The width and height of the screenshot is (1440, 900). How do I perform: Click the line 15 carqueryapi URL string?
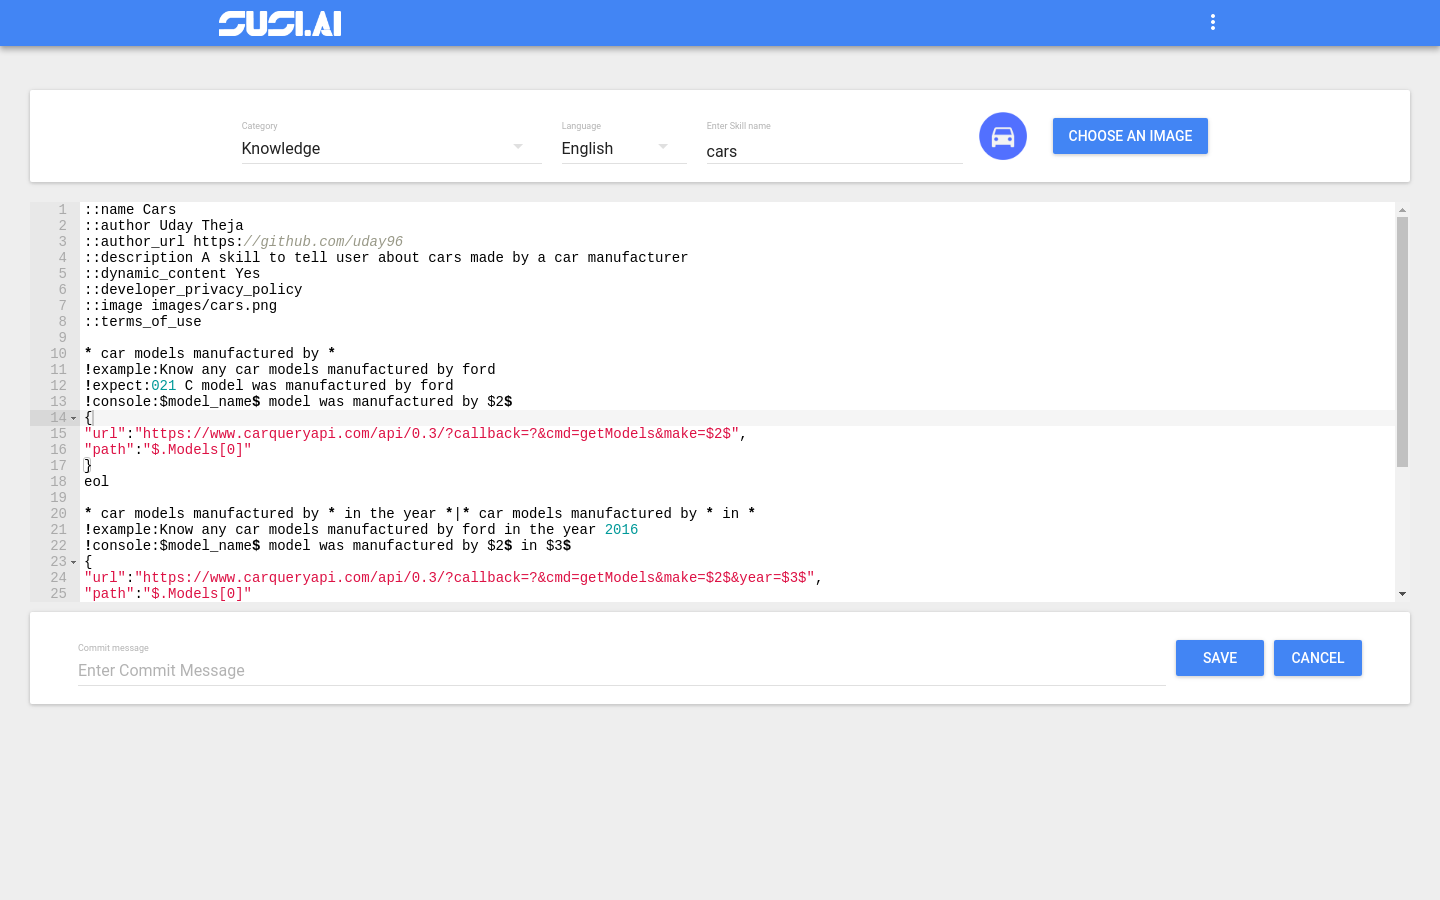437,434
